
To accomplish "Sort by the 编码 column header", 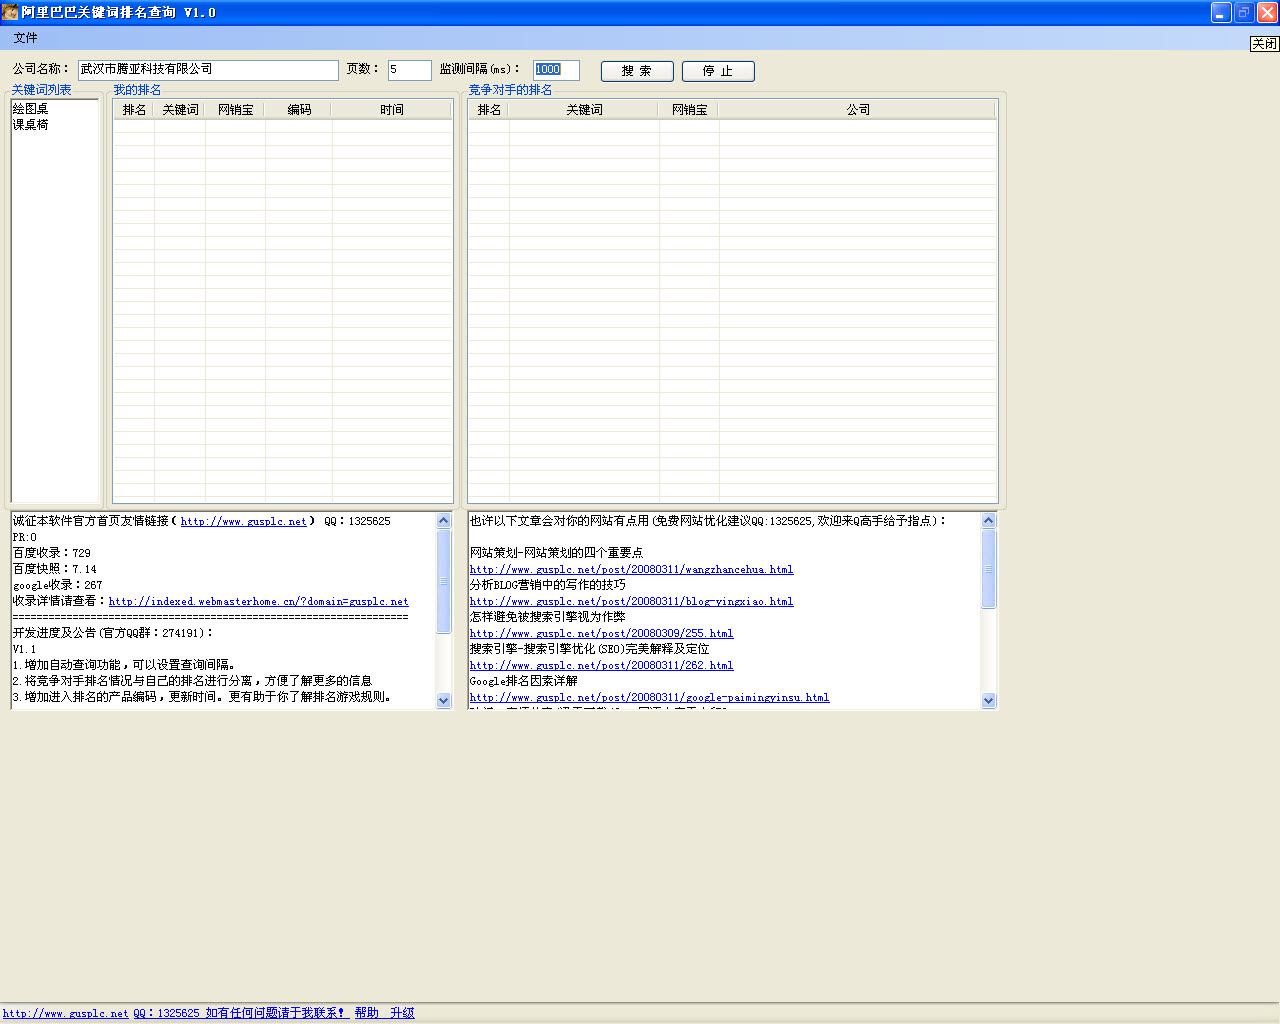I will 299,110.
